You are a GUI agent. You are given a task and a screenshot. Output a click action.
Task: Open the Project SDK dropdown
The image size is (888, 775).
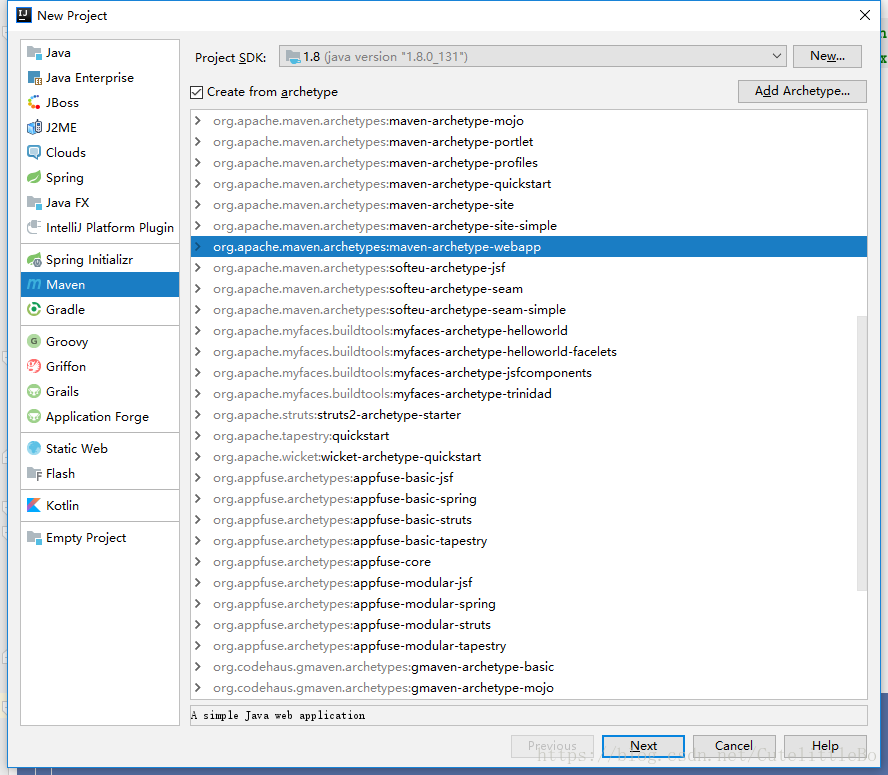[532, 57]
